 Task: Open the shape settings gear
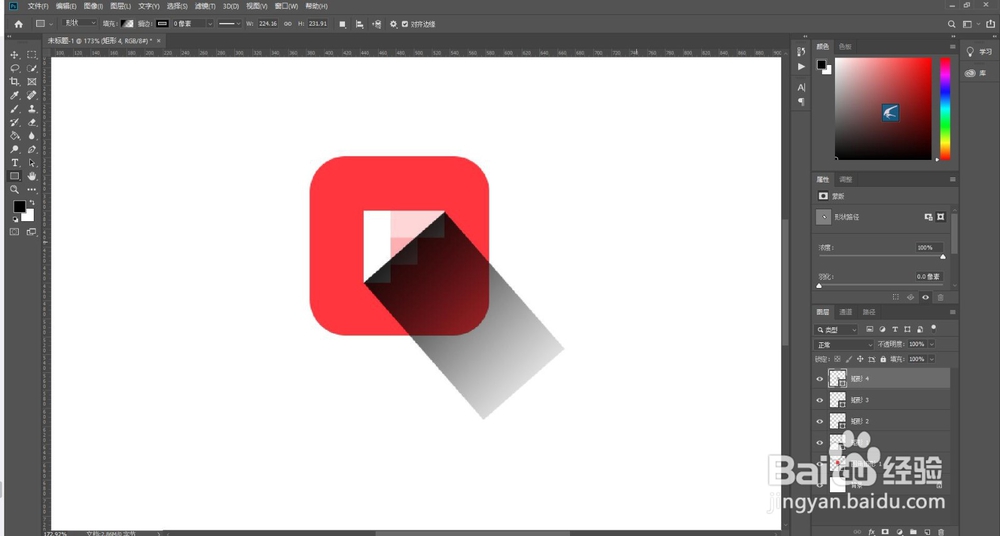[x=393, y=24]
